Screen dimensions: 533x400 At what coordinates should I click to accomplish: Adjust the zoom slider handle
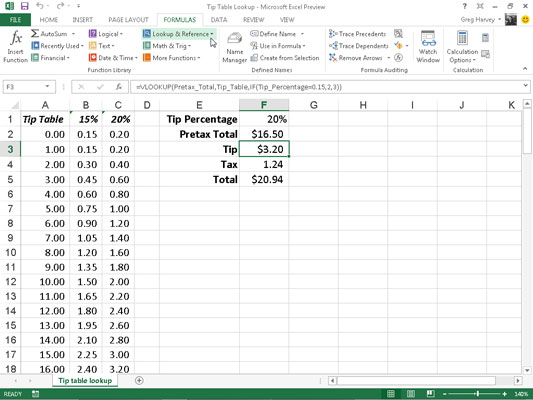(x=478, y=394)
